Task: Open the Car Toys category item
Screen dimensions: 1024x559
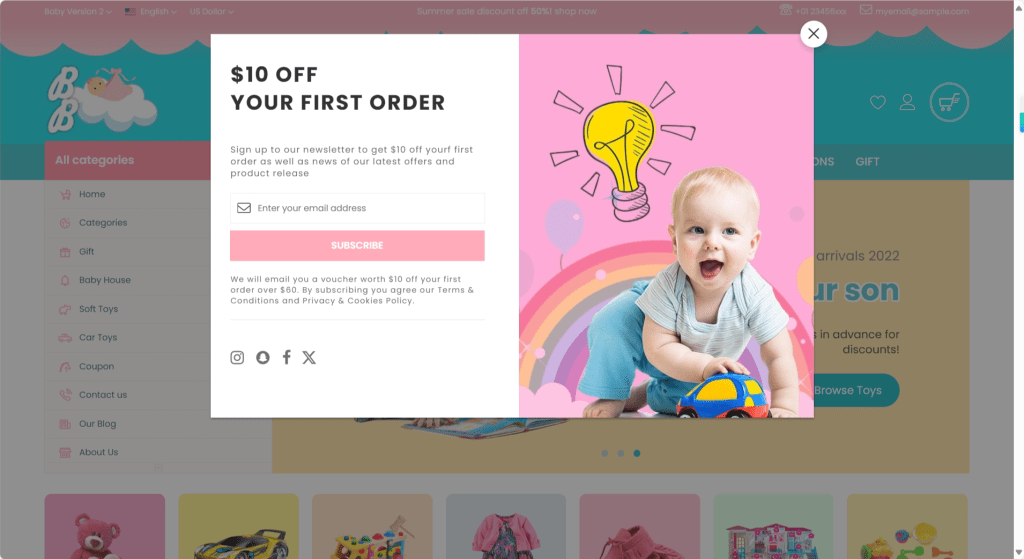Action: click(x=97, y=338)
